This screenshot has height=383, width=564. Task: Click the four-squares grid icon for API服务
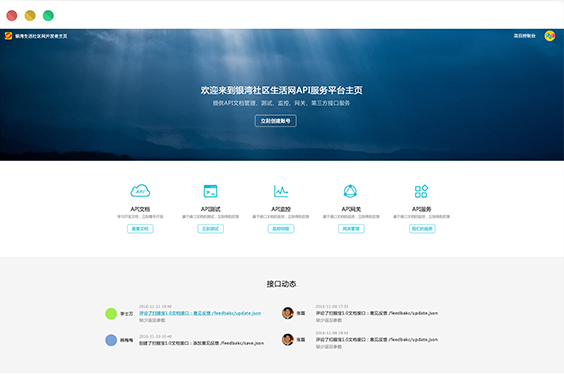421,191
